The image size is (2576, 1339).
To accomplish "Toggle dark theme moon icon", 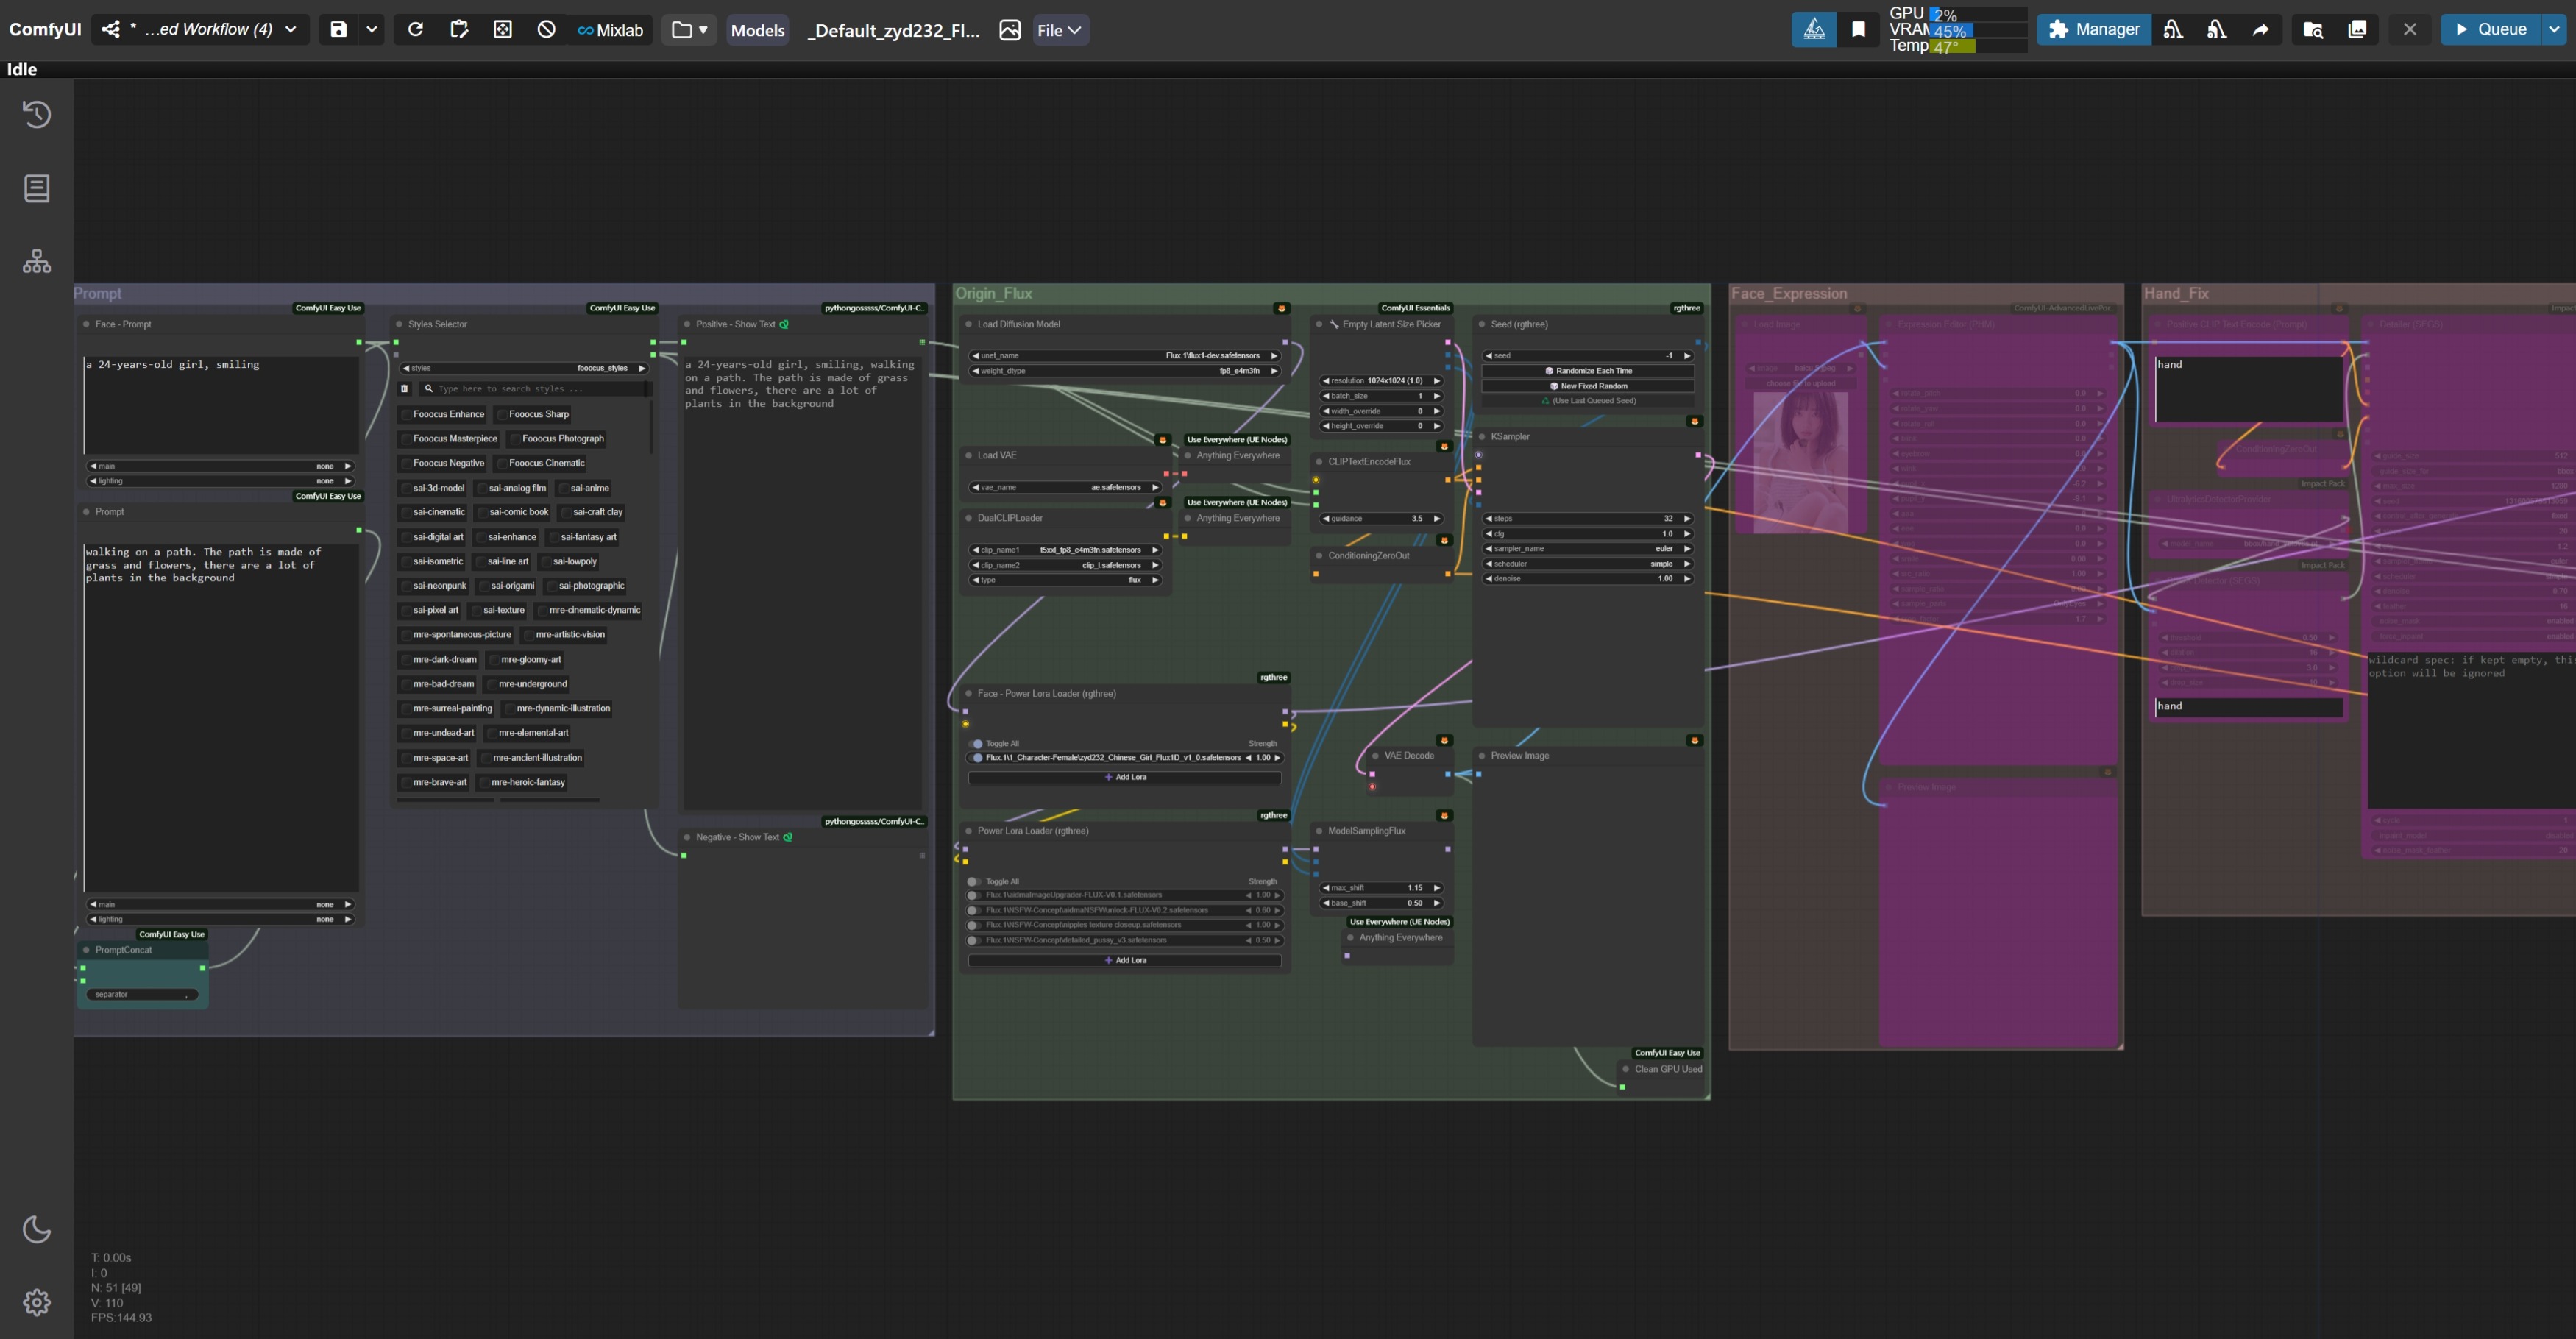I will (37, 1228).
